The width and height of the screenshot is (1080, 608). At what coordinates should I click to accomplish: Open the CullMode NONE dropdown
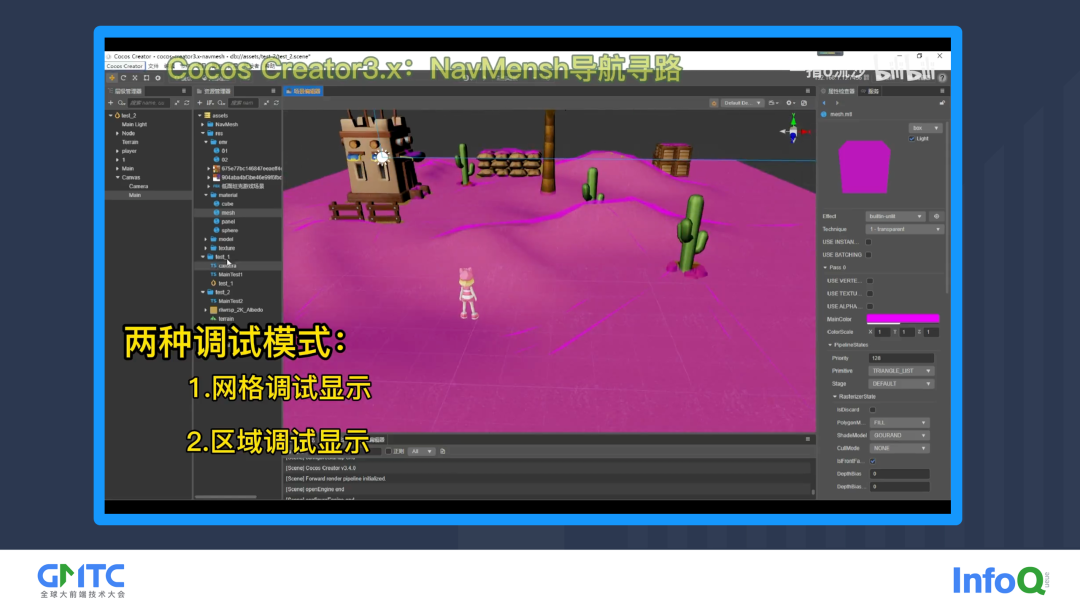click(900, 448)
